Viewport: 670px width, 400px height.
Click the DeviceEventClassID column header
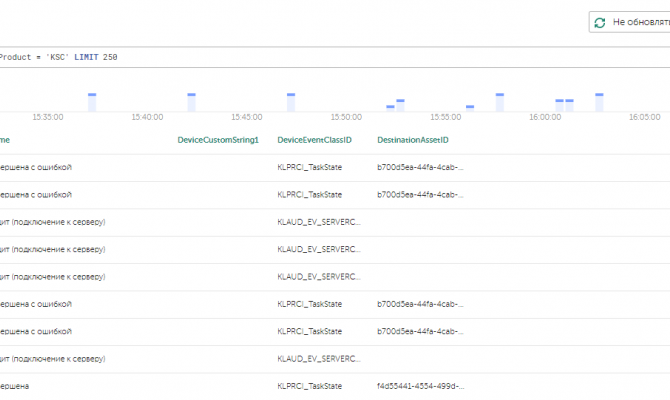point(313,140)
